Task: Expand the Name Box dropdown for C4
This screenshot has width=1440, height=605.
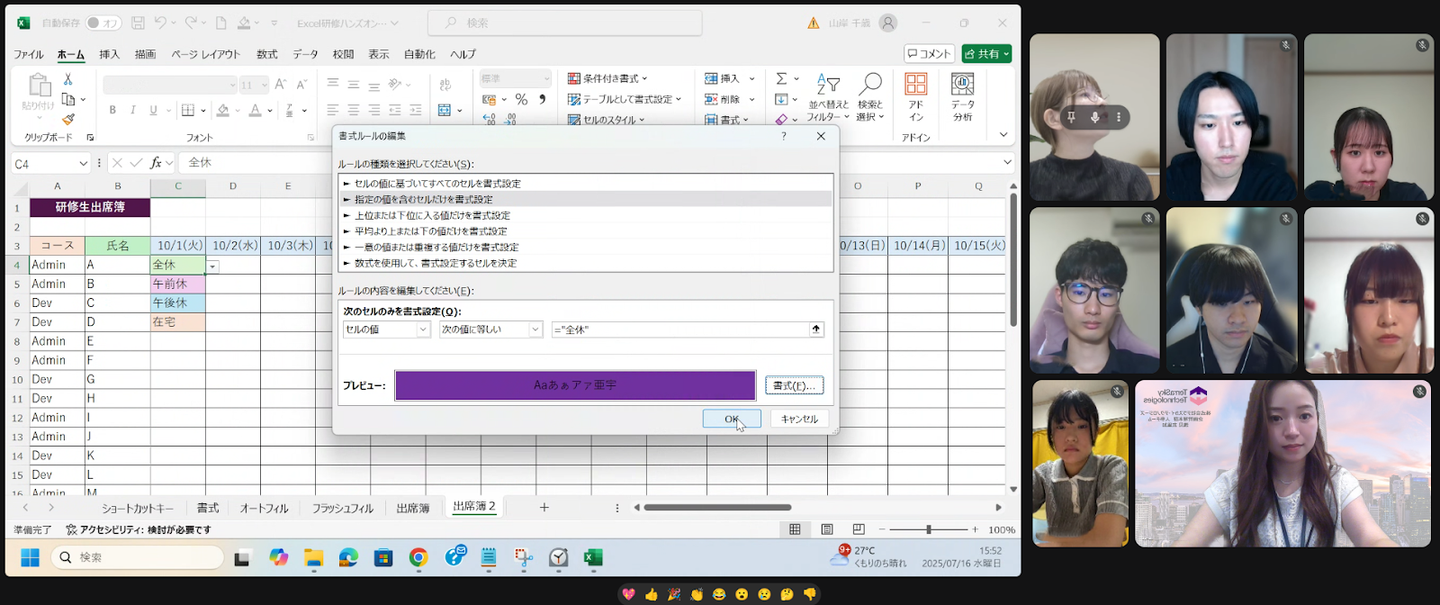Action: 83,163
